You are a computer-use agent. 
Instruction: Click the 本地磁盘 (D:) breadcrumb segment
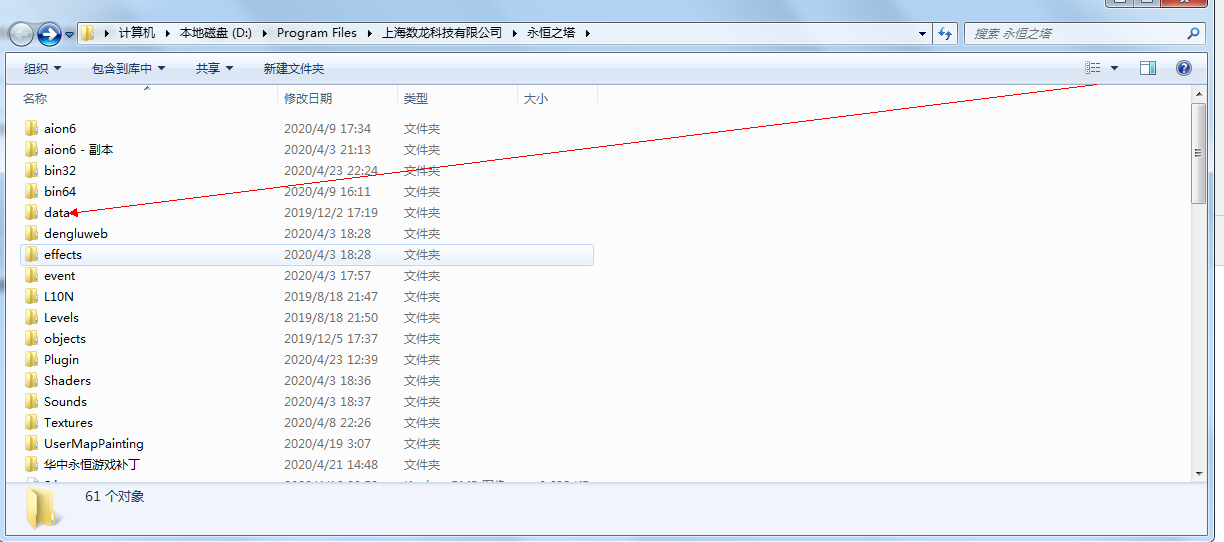coord(215,33)
